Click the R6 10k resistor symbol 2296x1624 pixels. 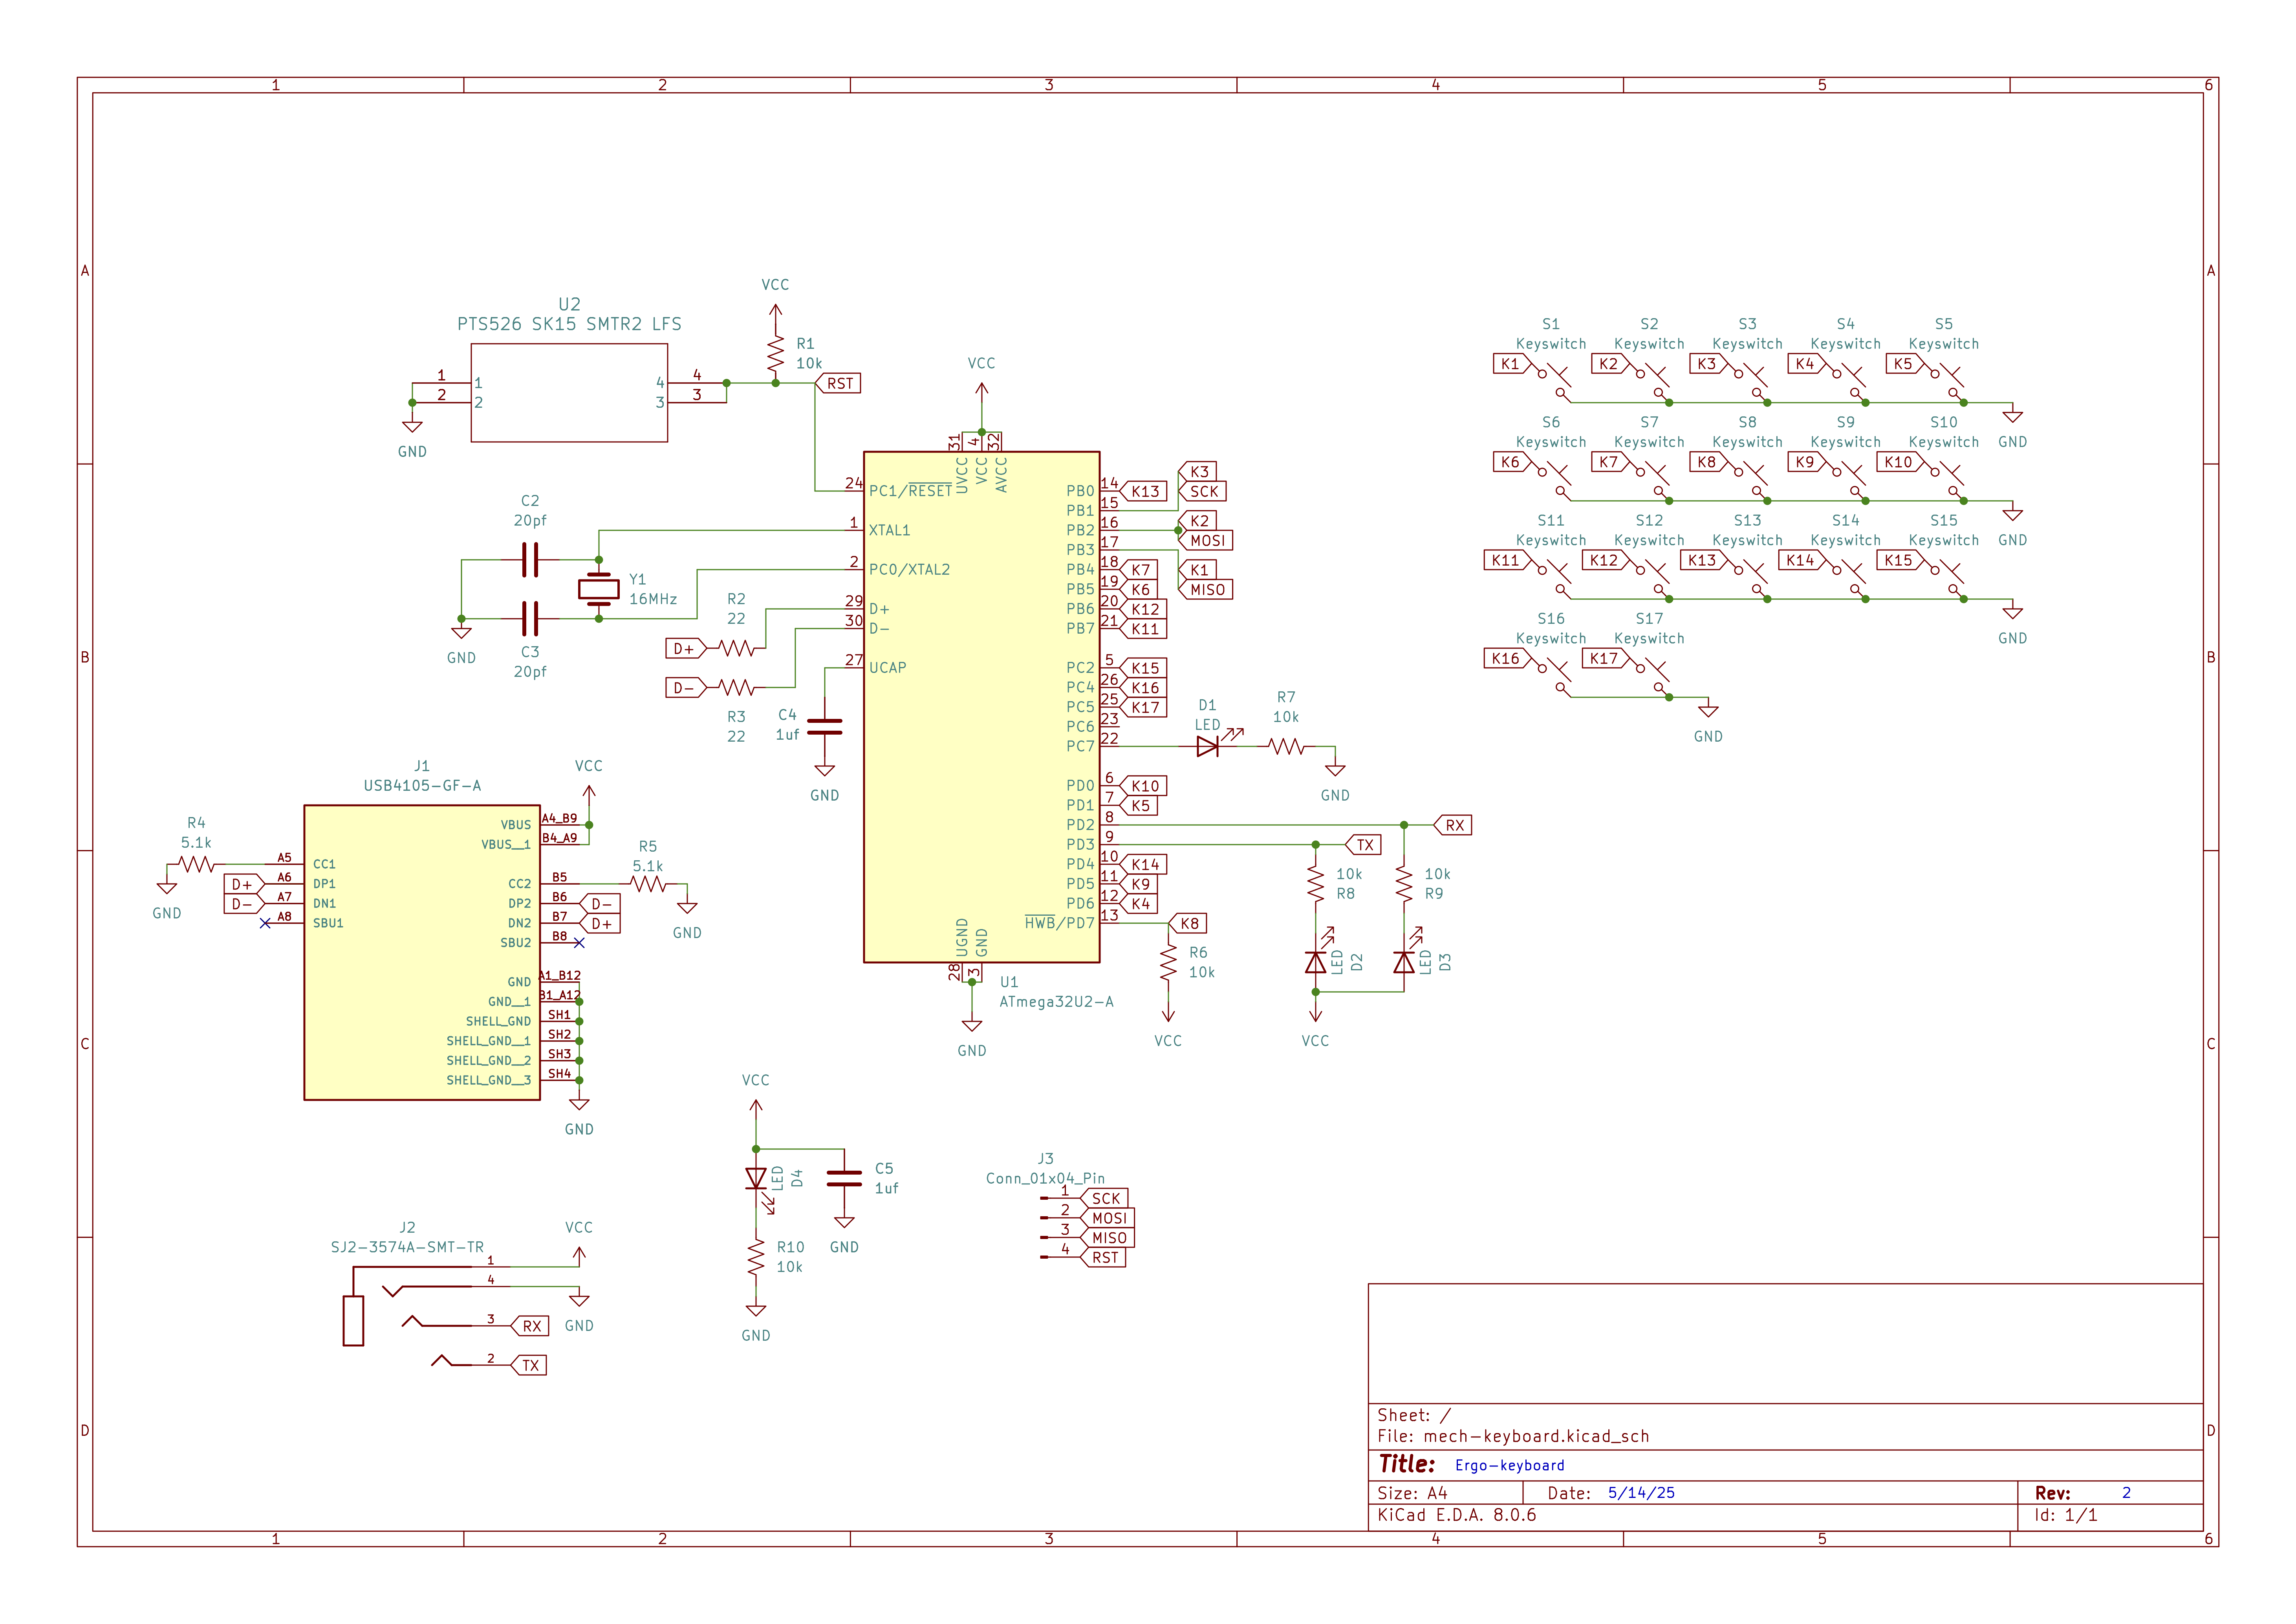(x=1168, y=963)
